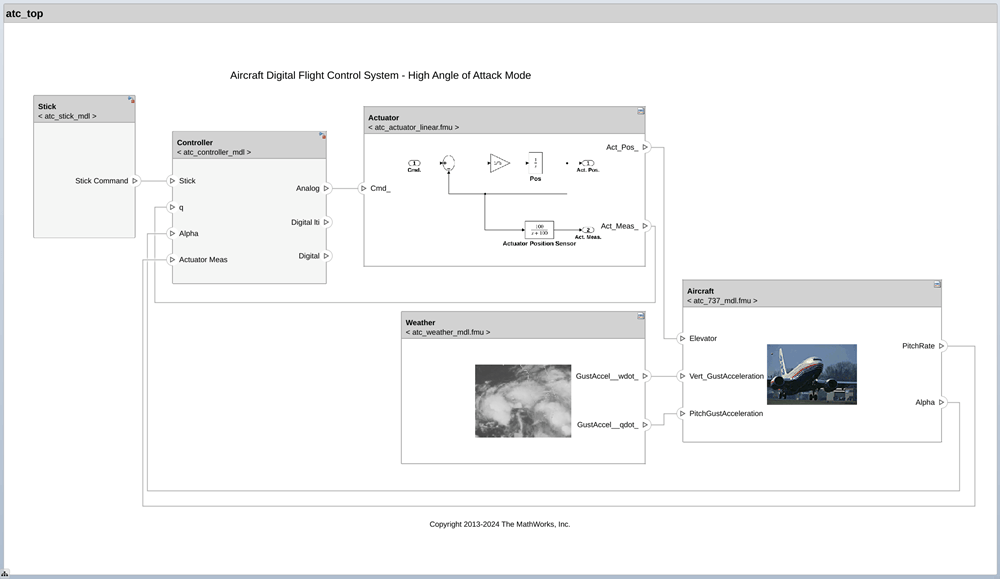Select the Actuator Meas input port

click(x=172, y=260)
